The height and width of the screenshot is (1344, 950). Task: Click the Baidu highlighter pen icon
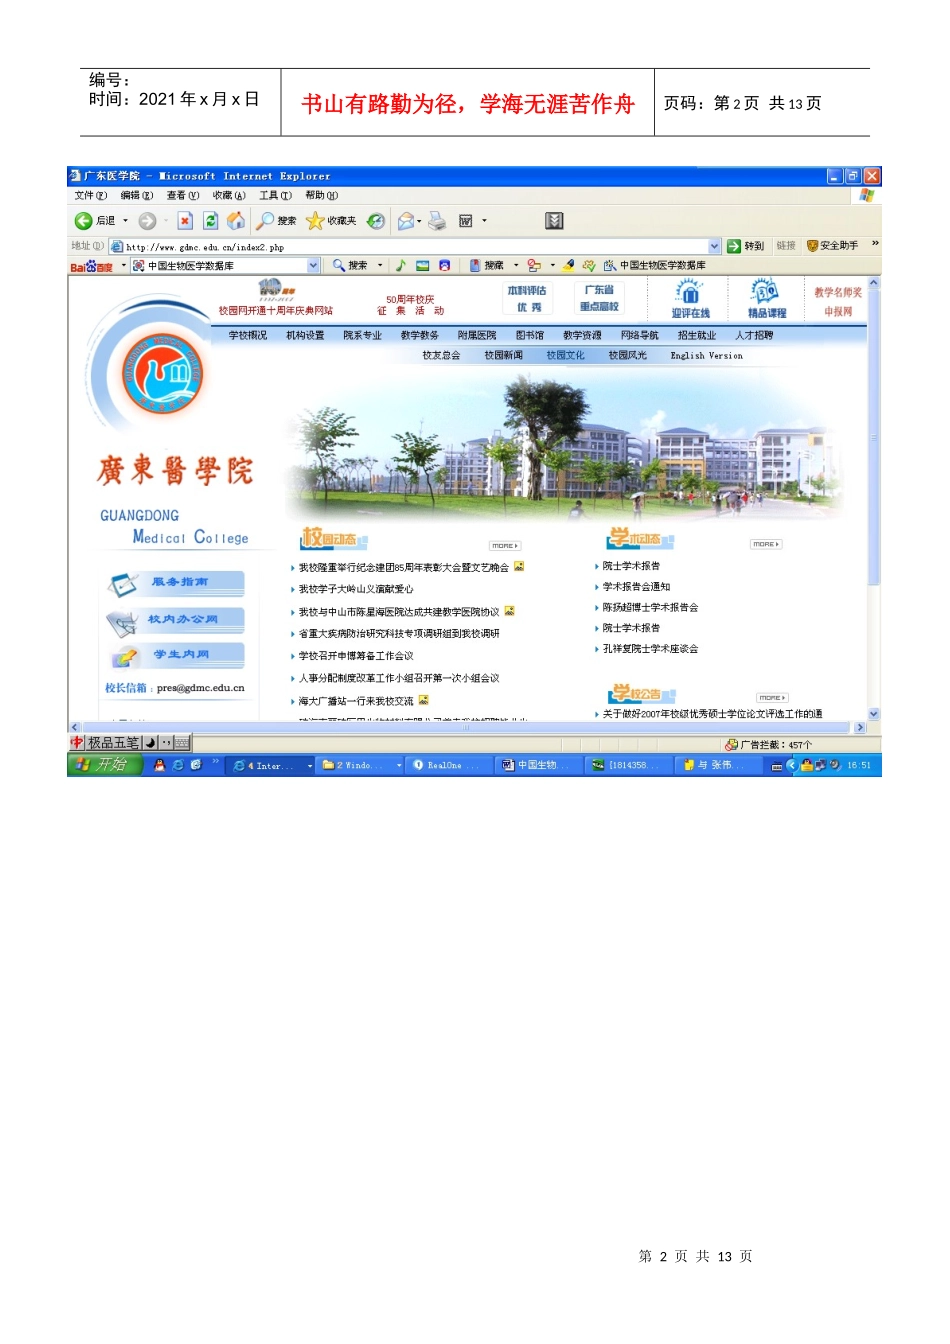click(568, 266)
